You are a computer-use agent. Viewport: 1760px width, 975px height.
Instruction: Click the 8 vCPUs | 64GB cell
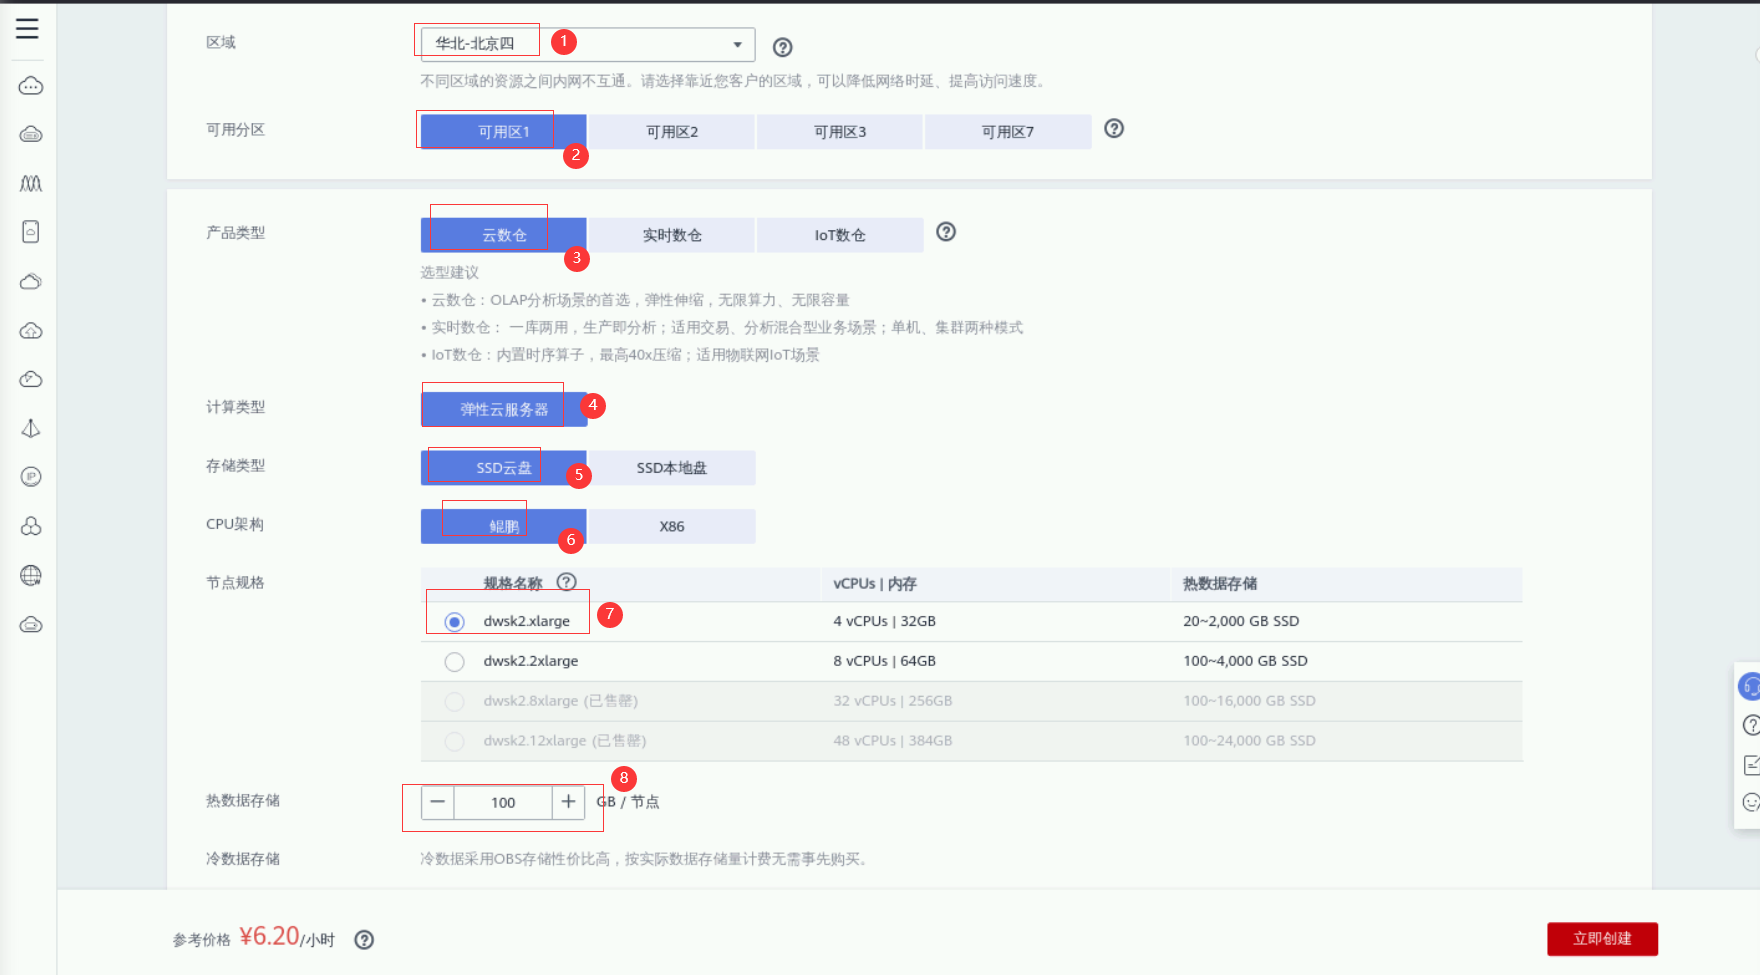(885, 661)
